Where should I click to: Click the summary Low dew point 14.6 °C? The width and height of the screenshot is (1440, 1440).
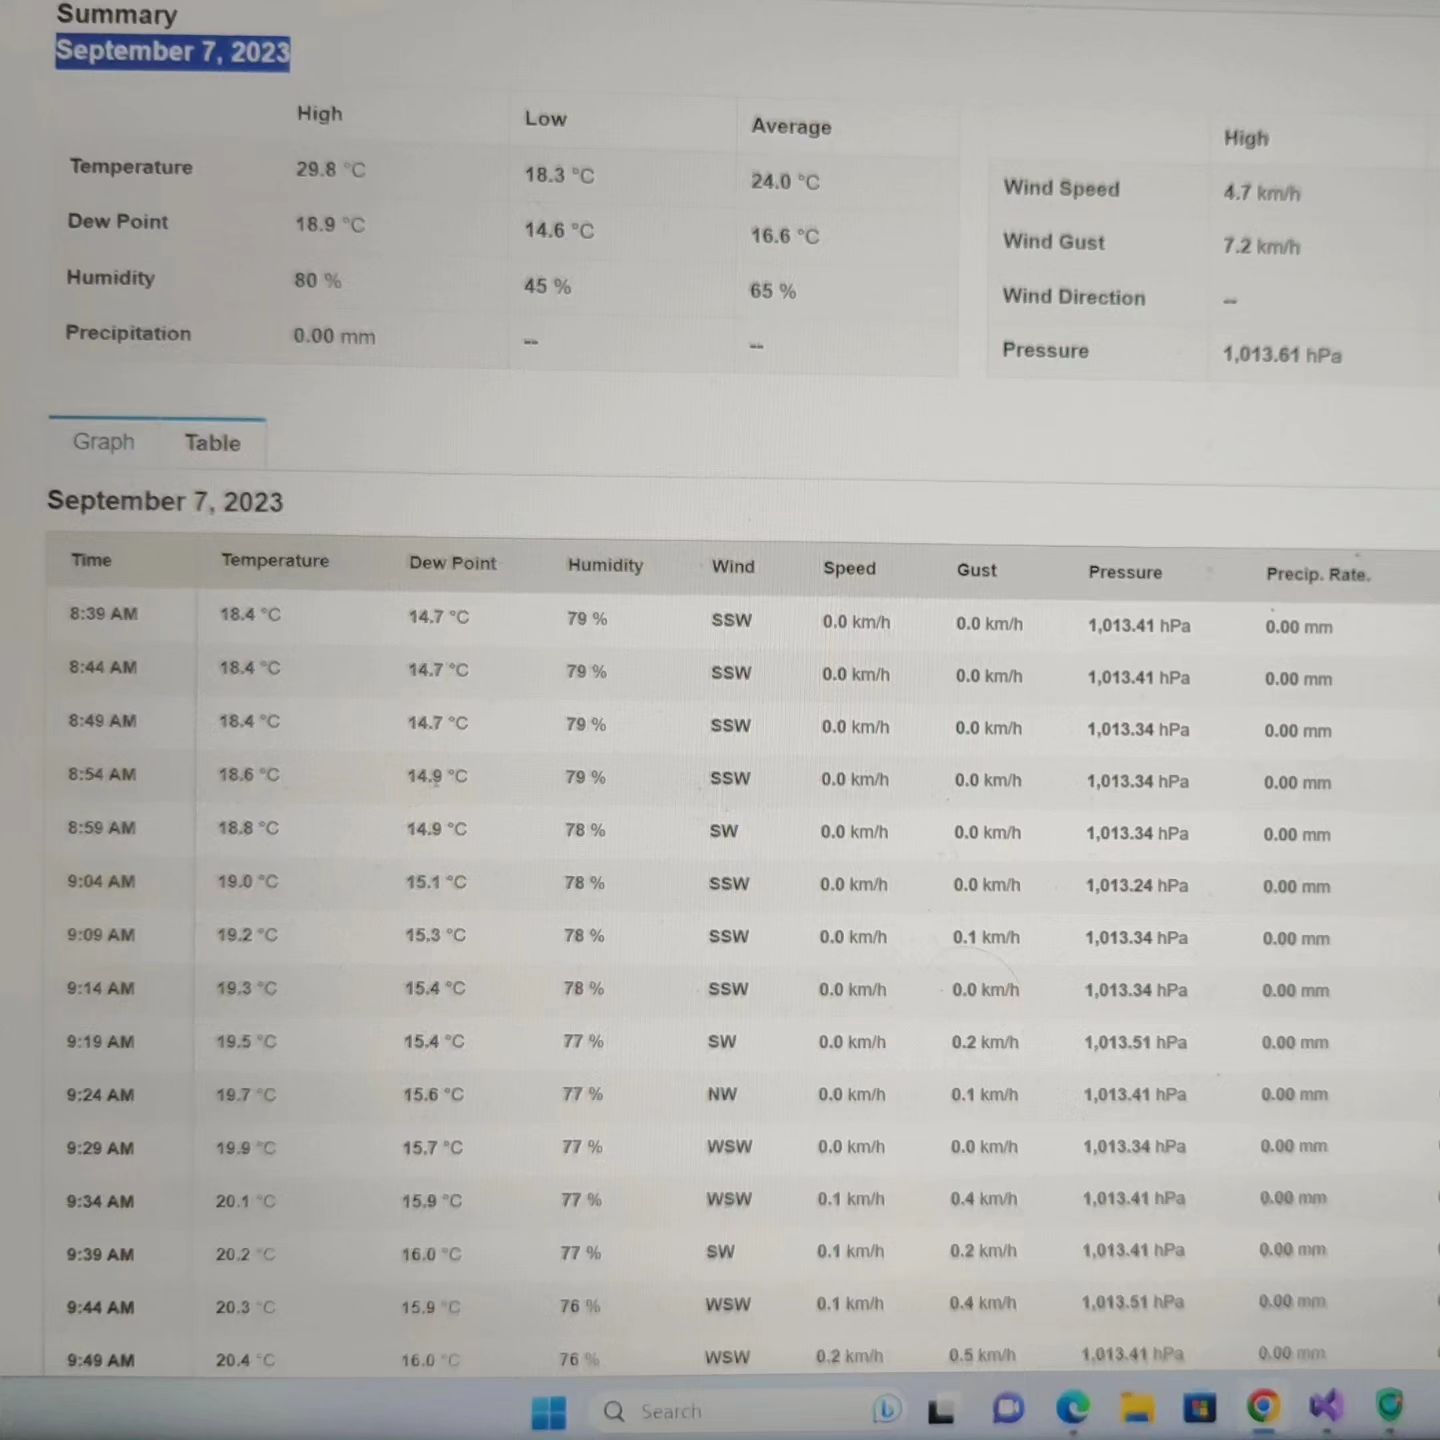click(x=559, y=230)
